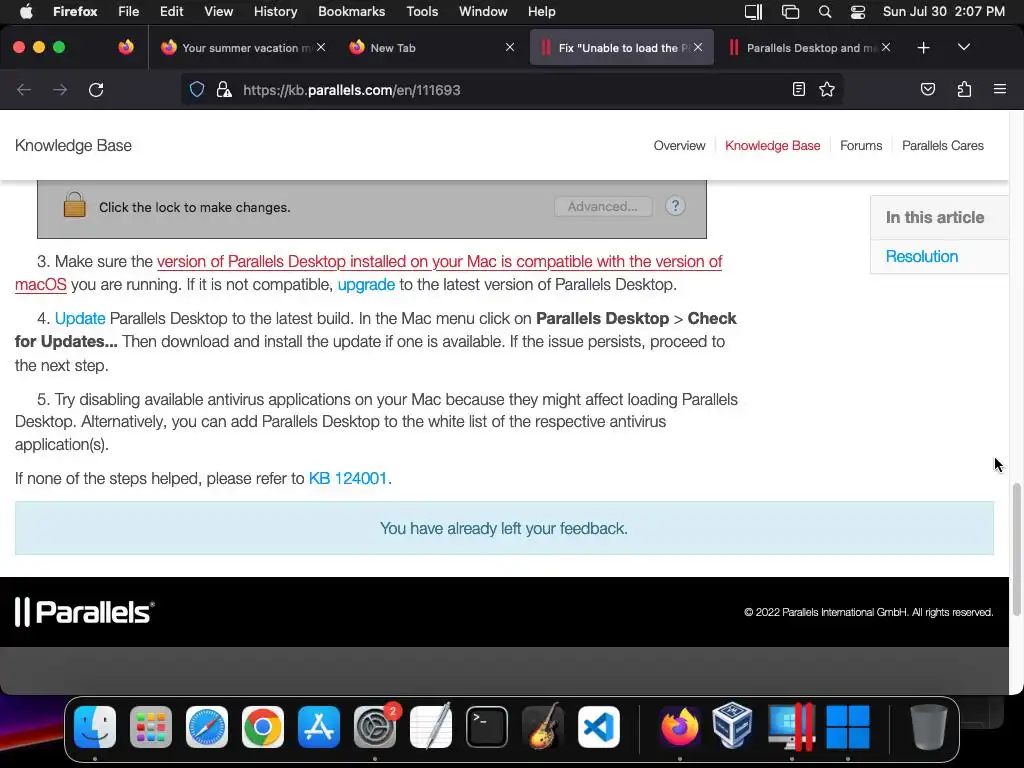Open the Overview navigation link

coord(679,146)
